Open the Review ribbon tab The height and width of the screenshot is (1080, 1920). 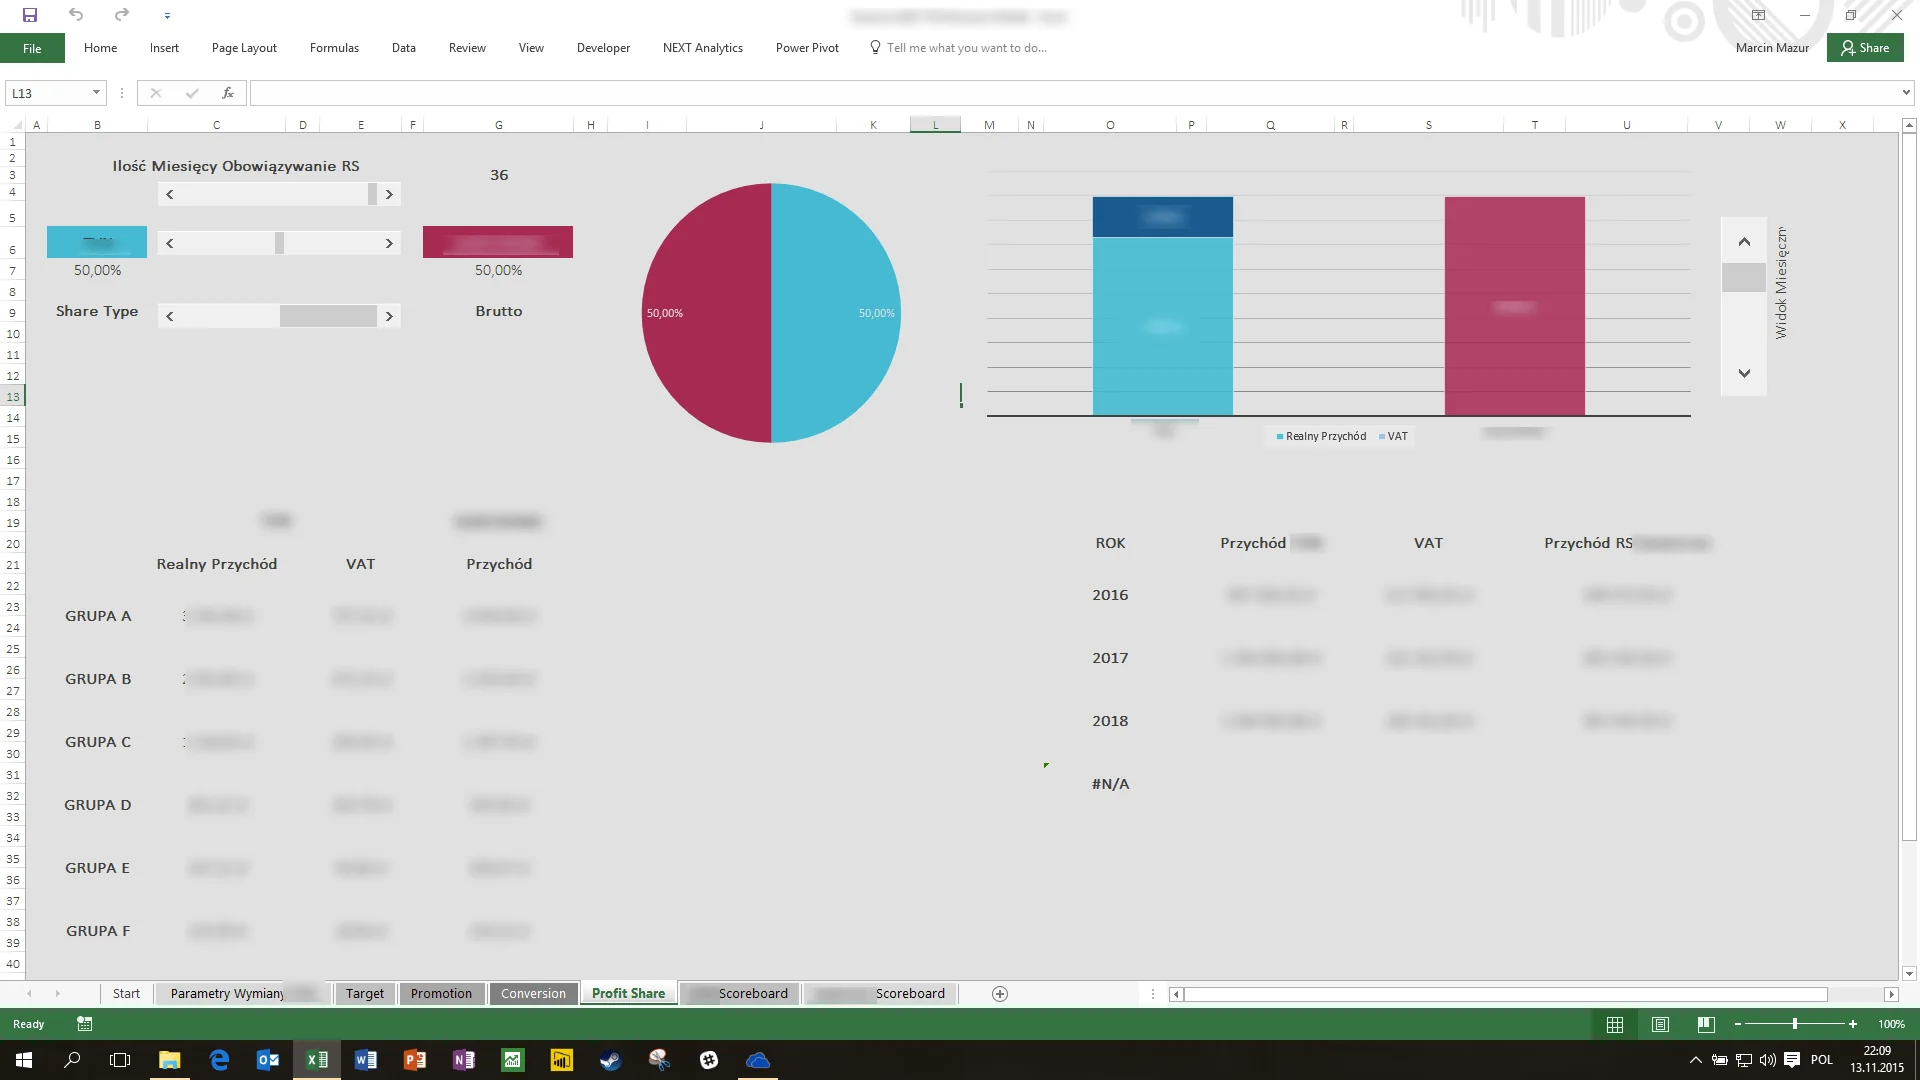tap(467, 48)
